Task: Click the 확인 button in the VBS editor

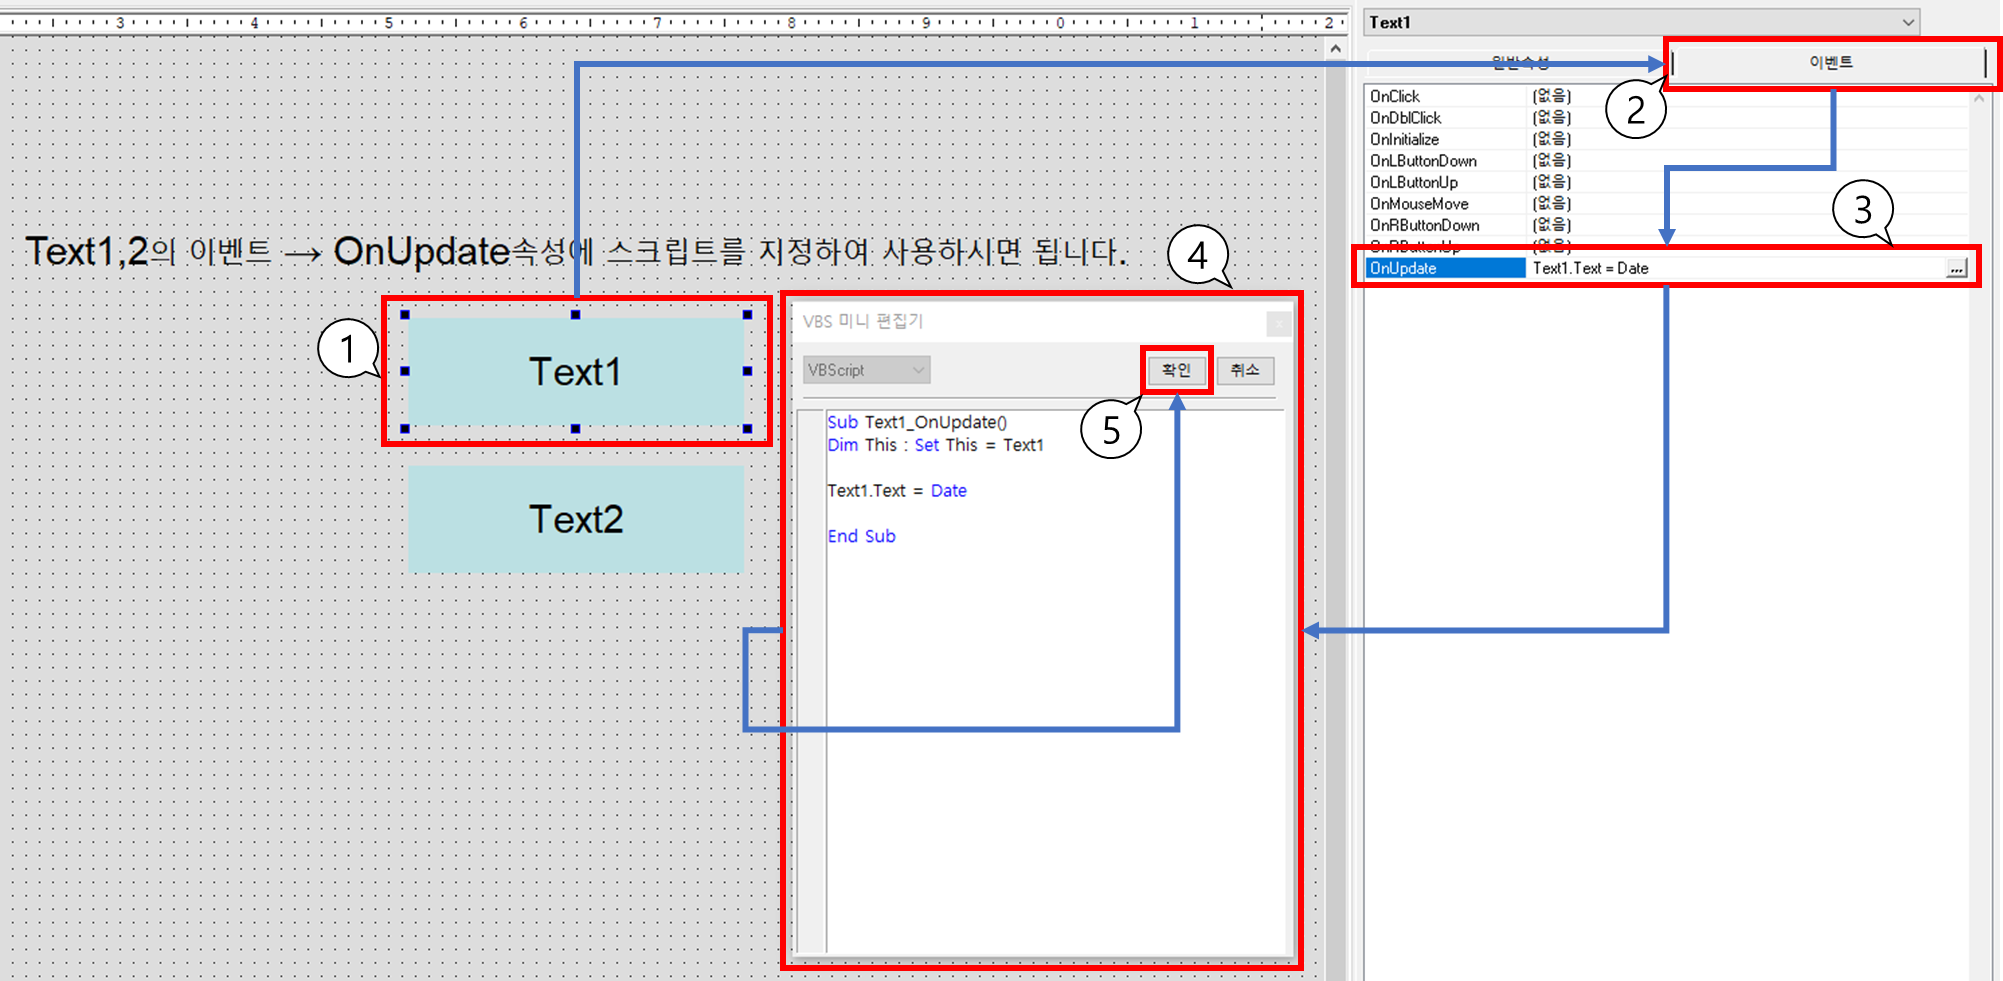Action: (1176, 369)
